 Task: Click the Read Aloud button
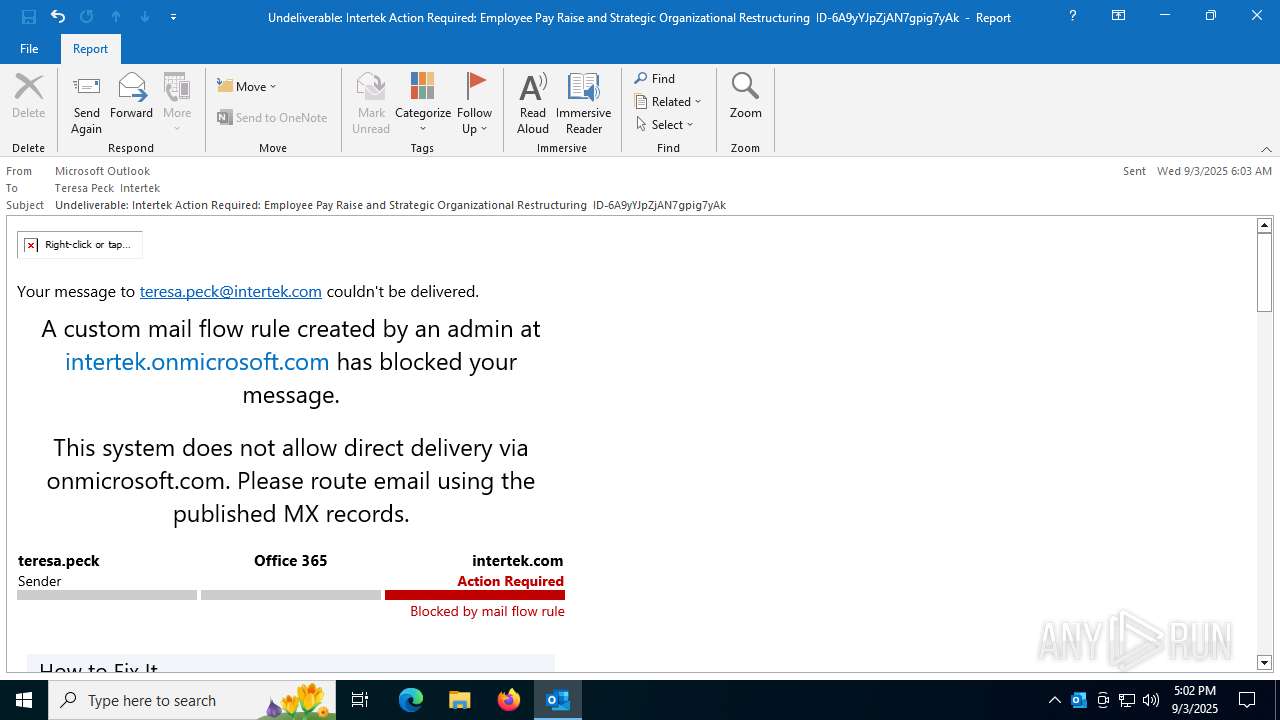click(x=533, y=103)
